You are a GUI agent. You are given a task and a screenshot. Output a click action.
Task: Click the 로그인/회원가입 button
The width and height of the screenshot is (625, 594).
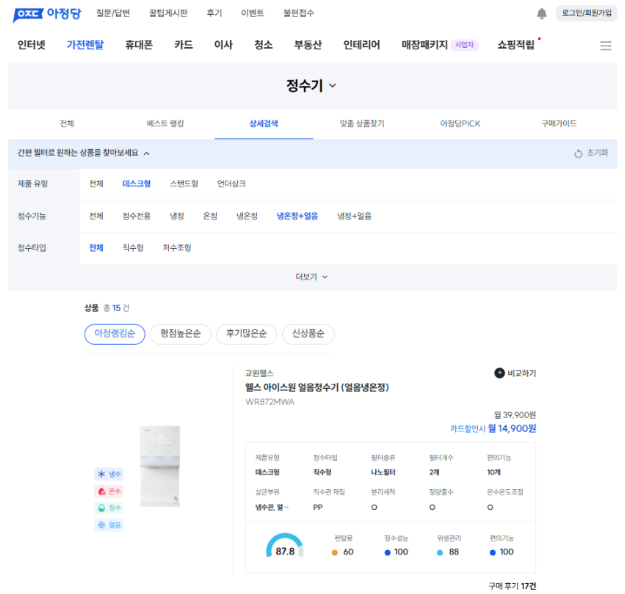point(586,13)
